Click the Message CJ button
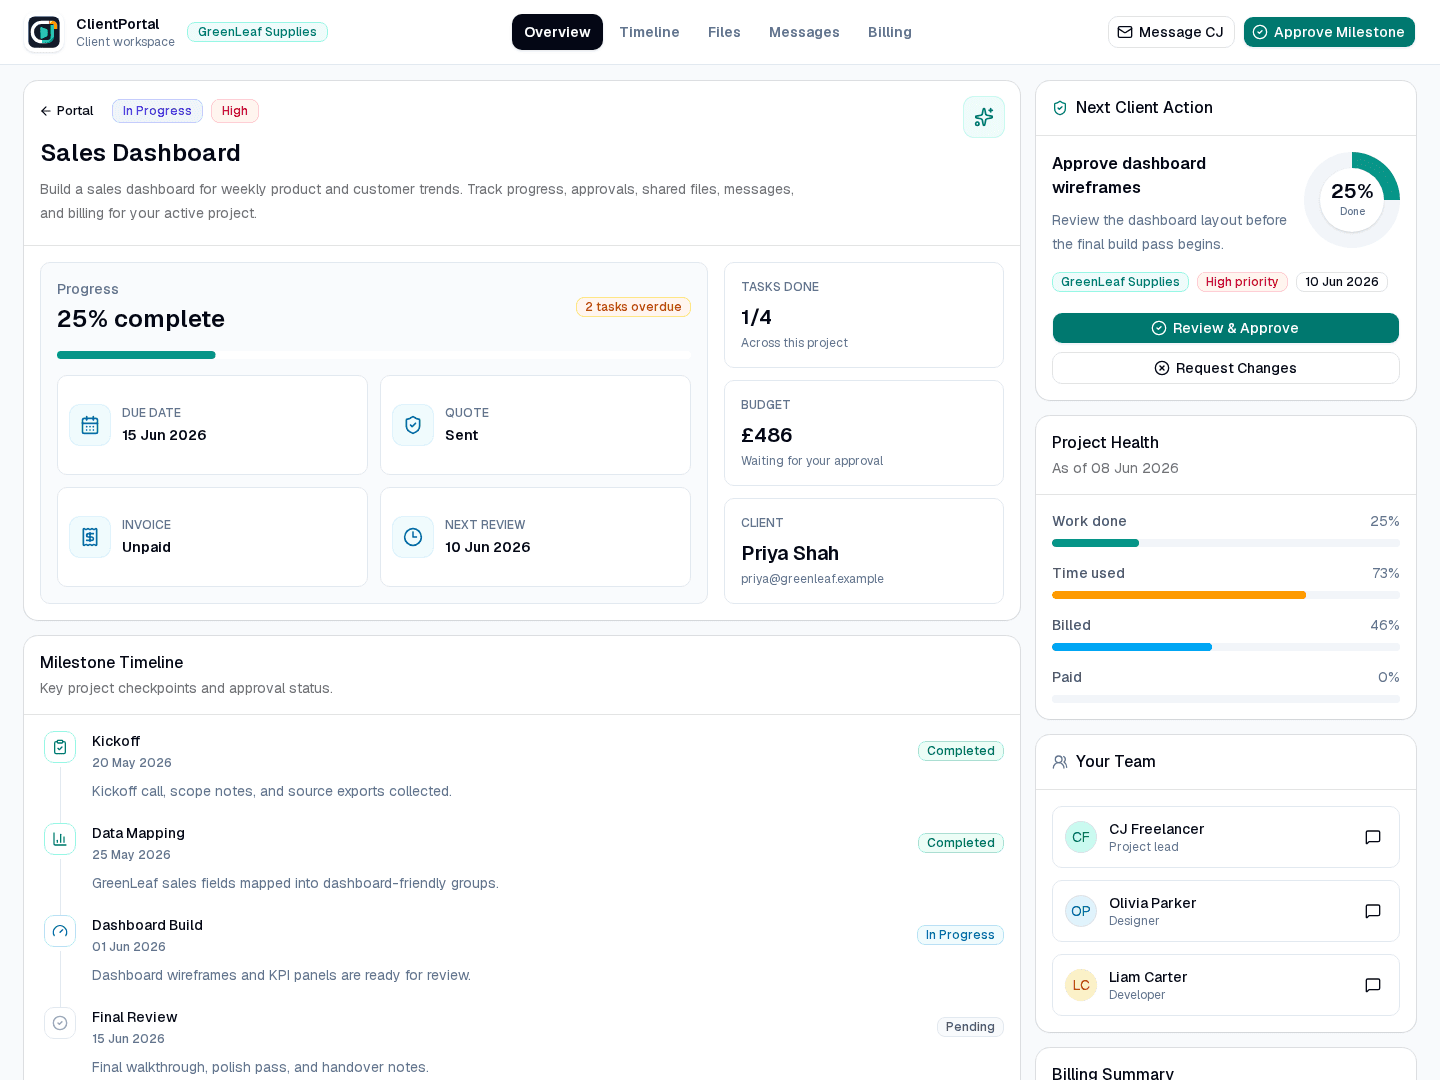Screen dimensions: 1440x1080 tap(1171, 32)
